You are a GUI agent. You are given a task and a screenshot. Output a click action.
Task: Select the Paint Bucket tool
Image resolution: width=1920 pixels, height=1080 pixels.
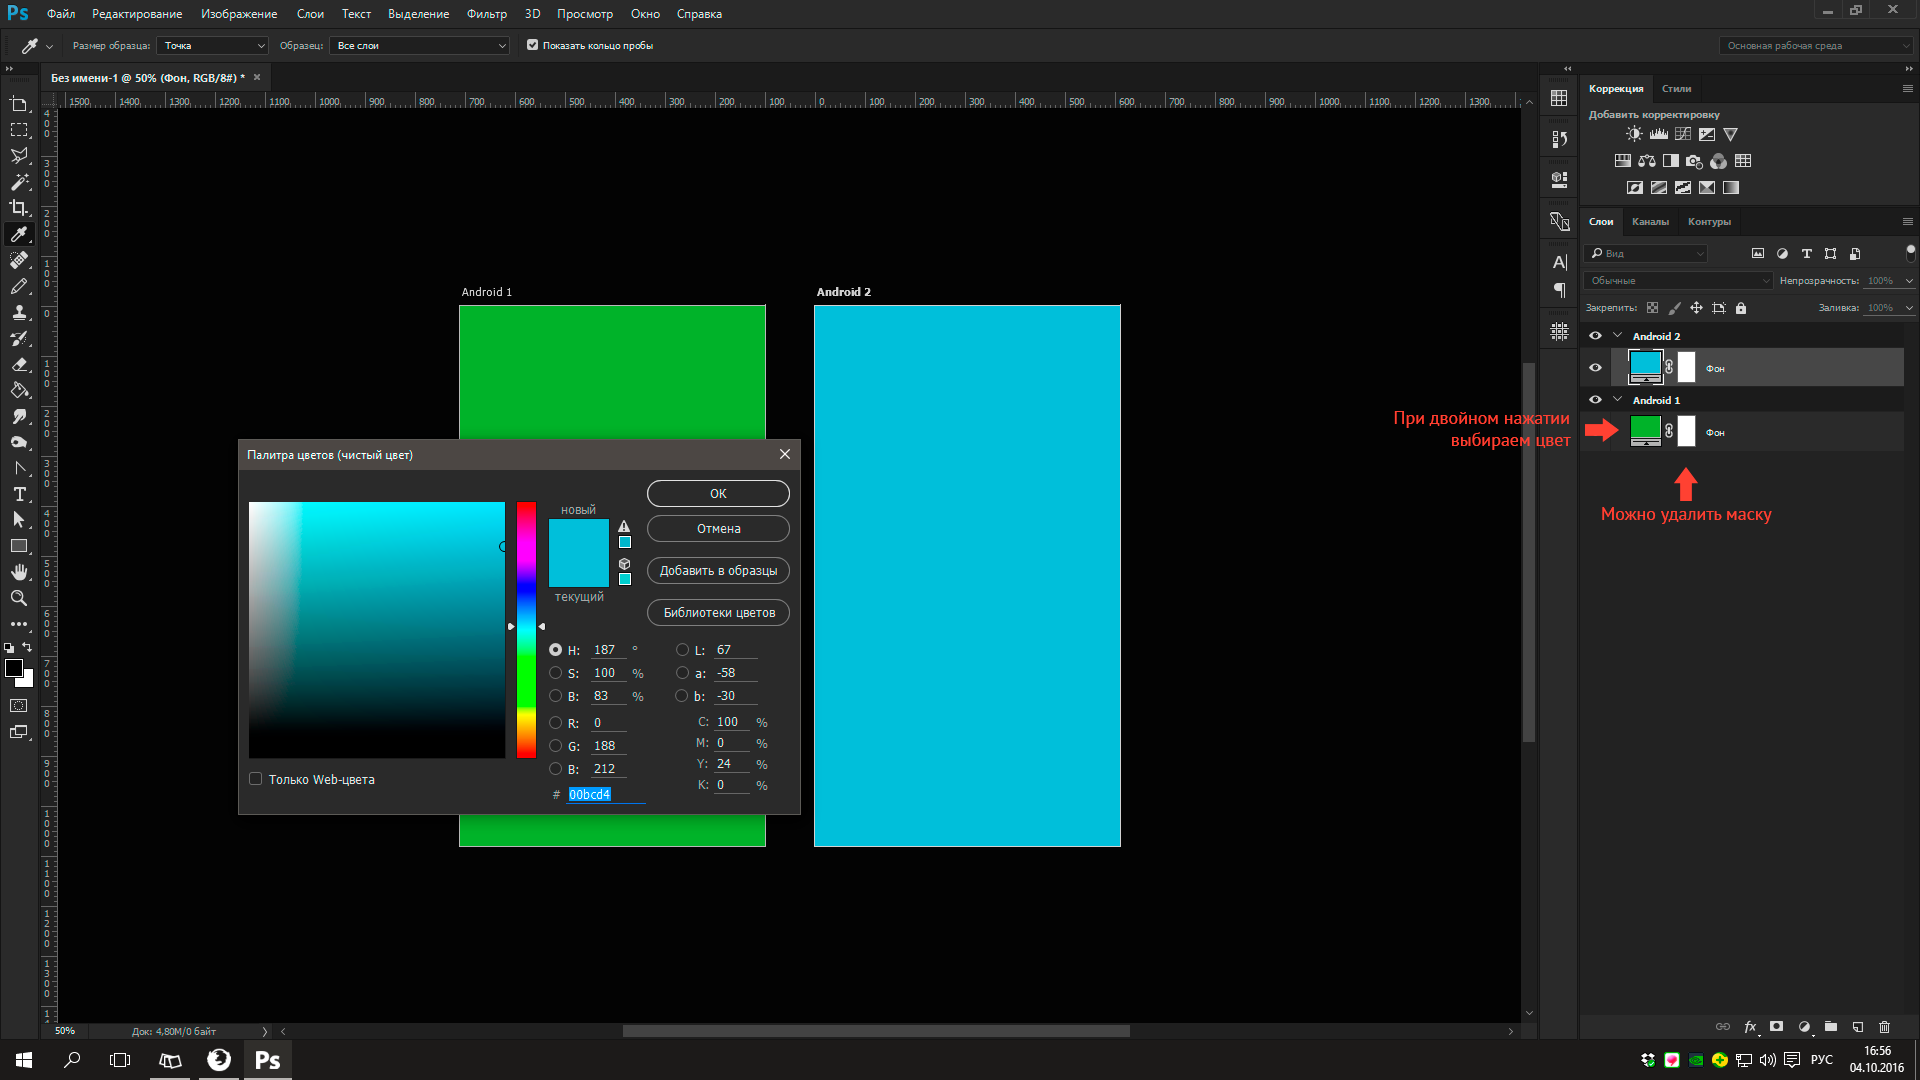coord(19,390)
